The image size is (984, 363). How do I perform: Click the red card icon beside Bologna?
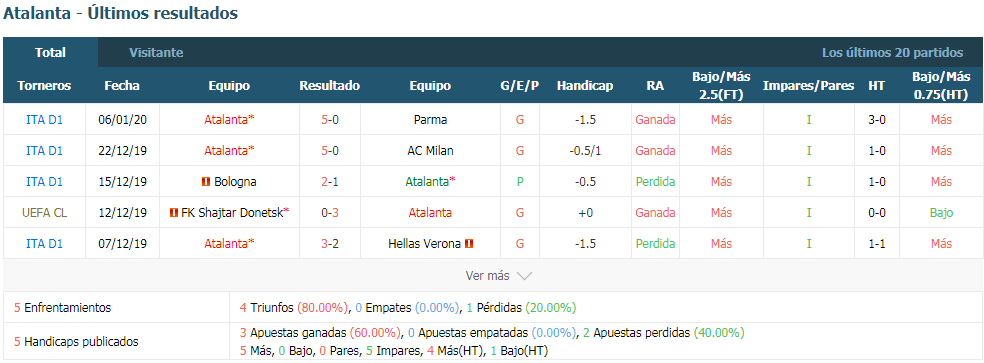coord(205,182)
